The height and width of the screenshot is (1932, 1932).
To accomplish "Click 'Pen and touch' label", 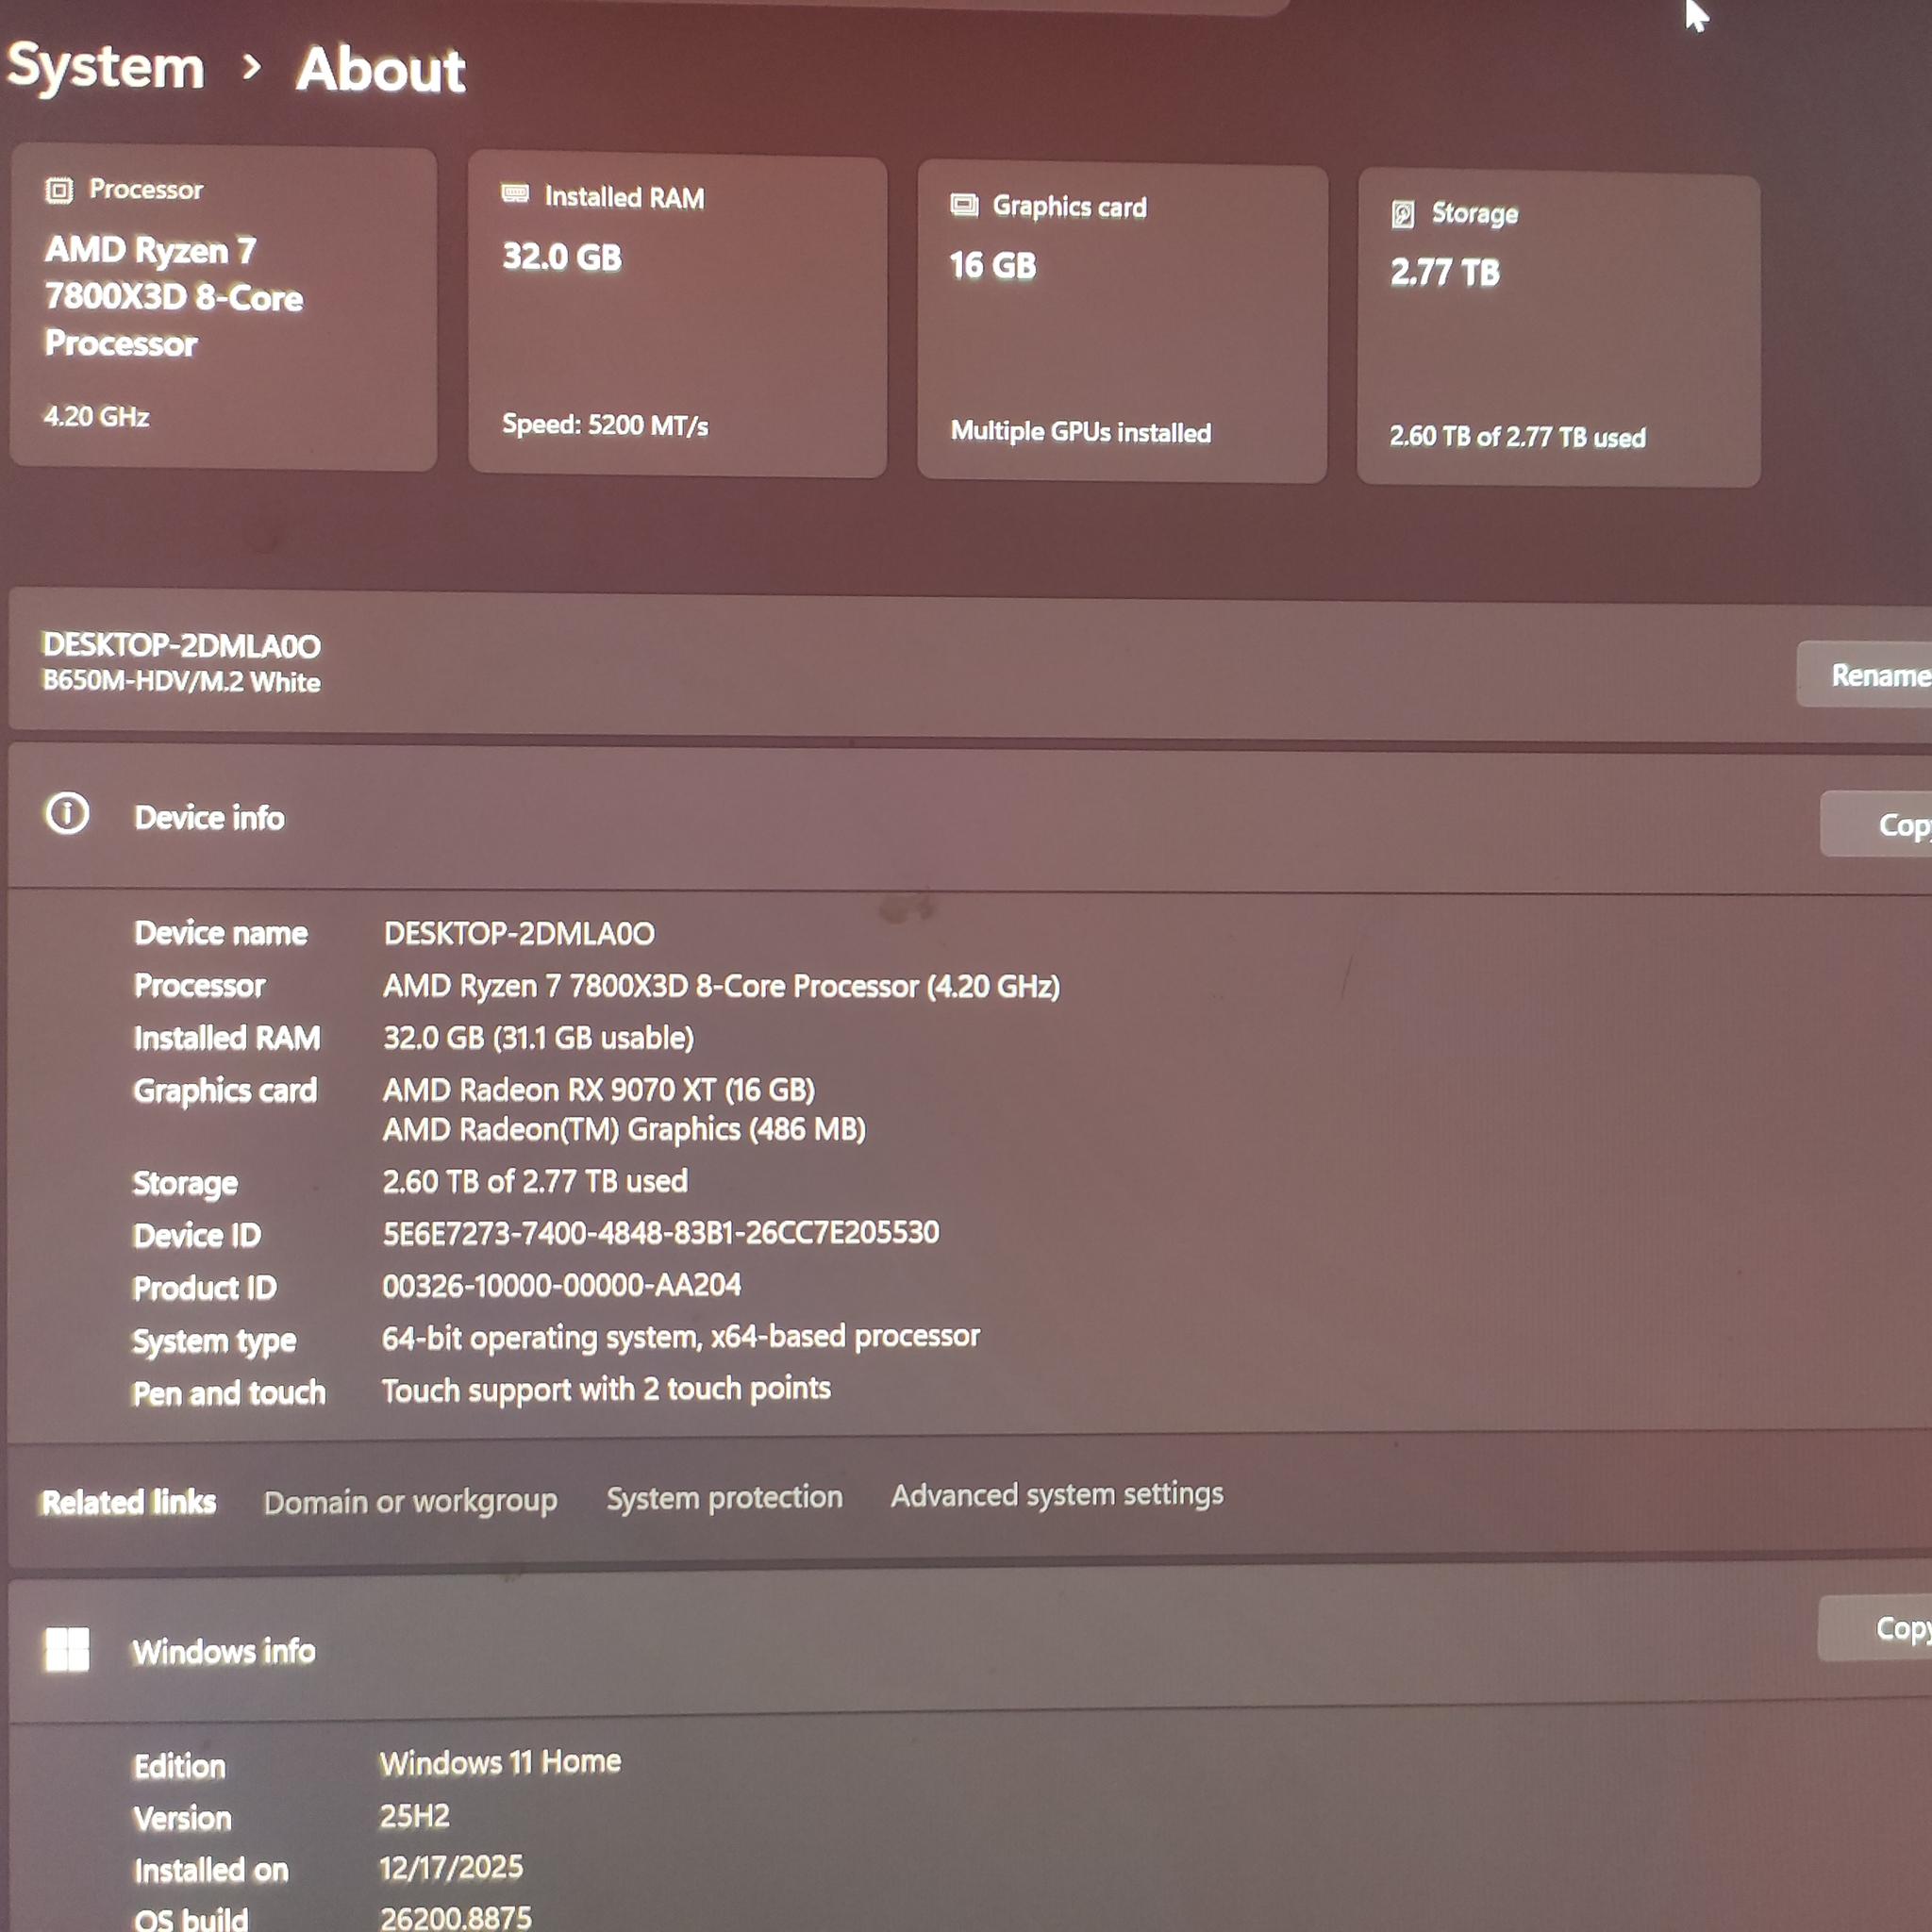I will tap(229, 1393).
